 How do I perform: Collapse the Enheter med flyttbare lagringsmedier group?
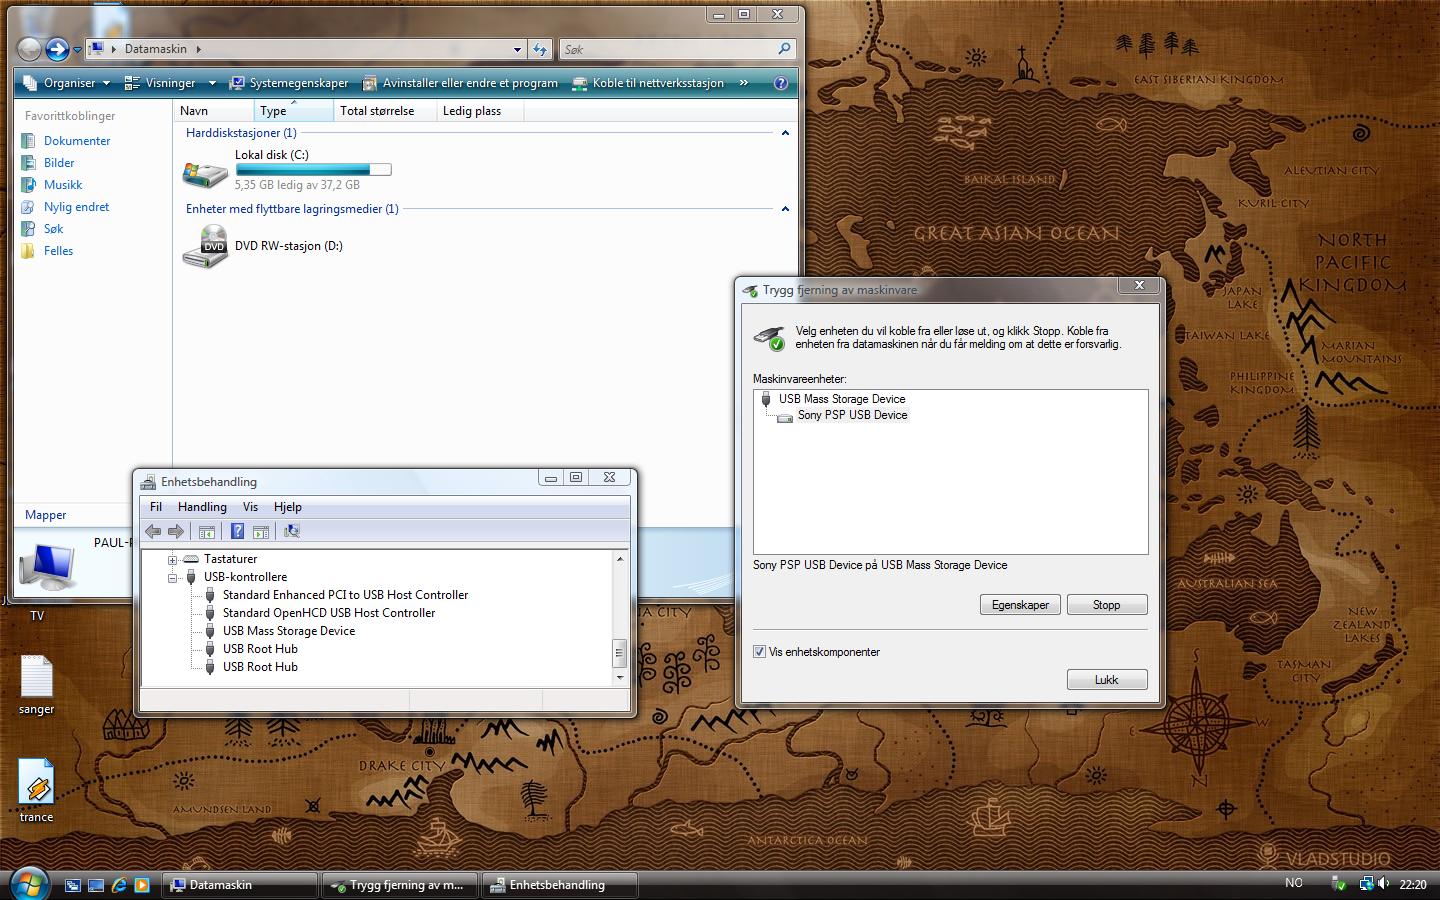(x=785, y=209)
